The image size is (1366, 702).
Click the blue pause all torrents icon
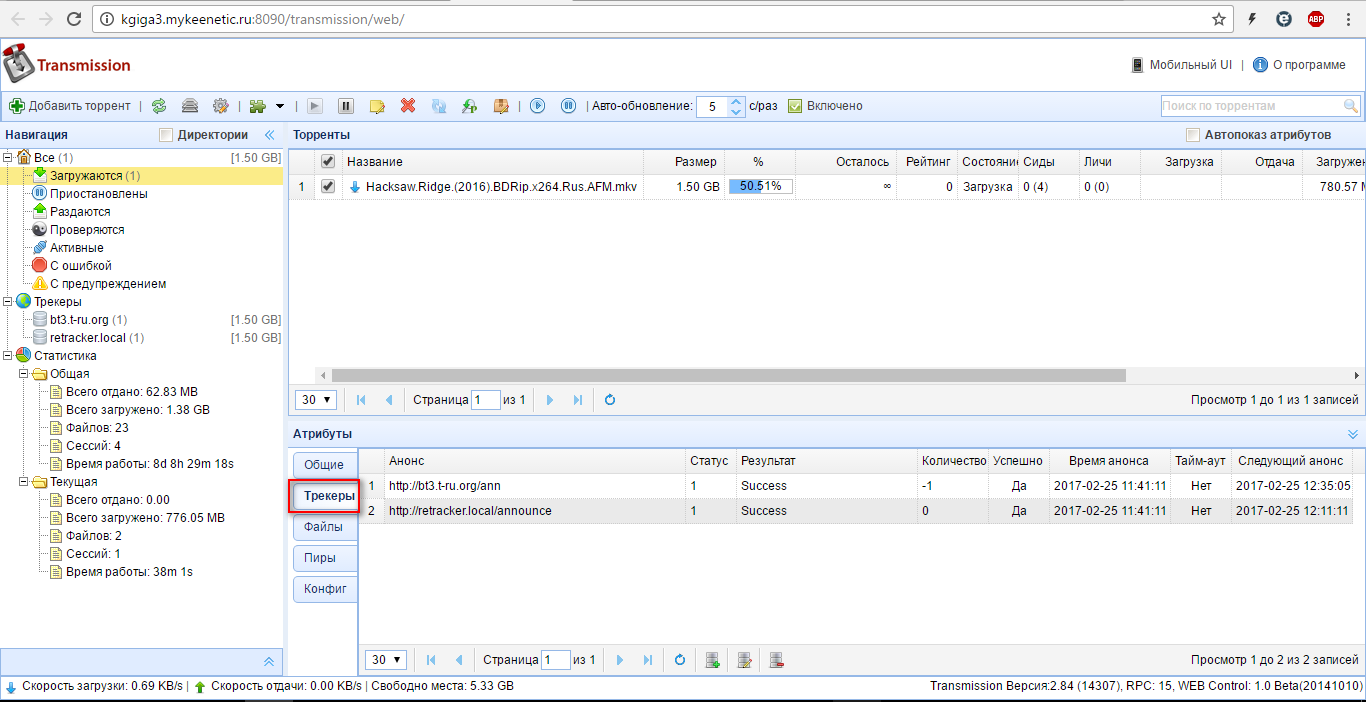pyautogui.click(x=568, y=106)
